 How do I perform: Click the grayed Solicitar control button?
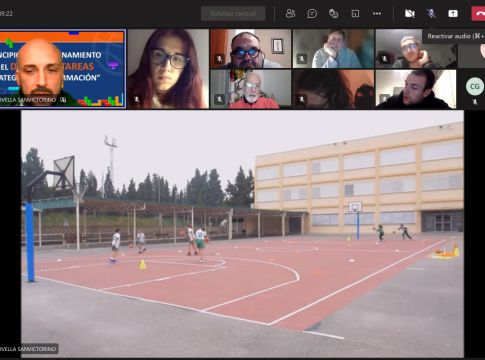[233, 14]
